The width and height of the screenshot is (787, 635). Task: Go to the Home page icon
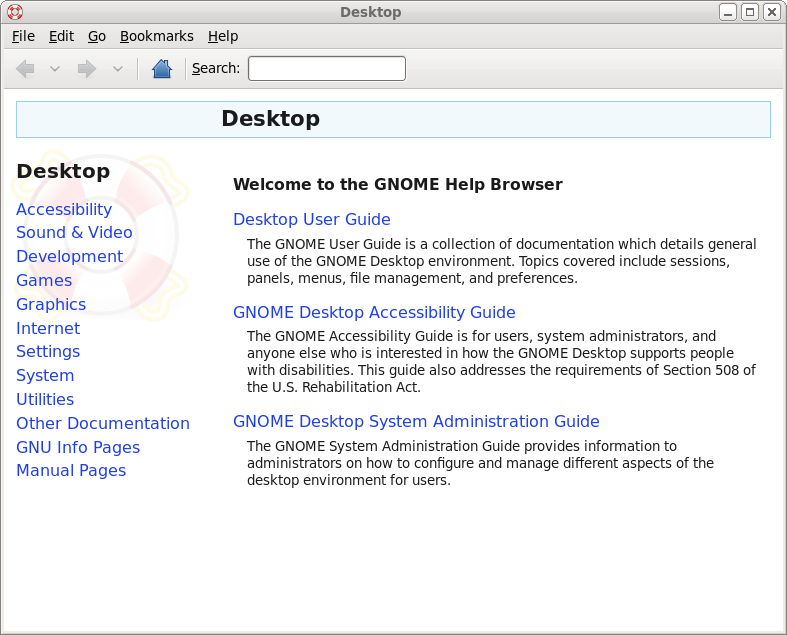click(162, 69)
